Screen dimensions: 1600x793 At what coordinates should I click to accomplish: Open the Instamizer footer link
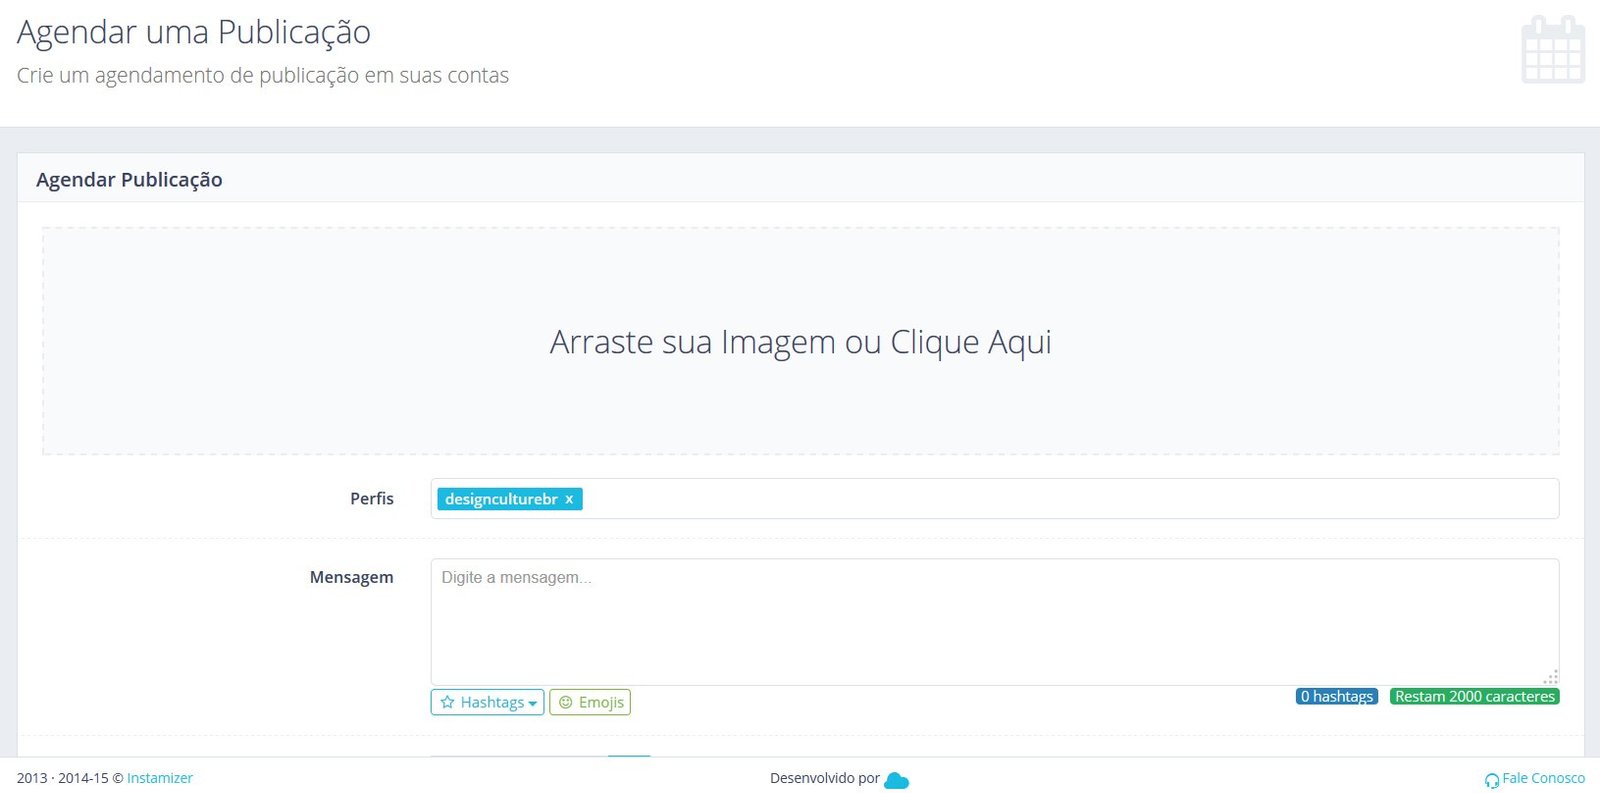tap(160, 778)
